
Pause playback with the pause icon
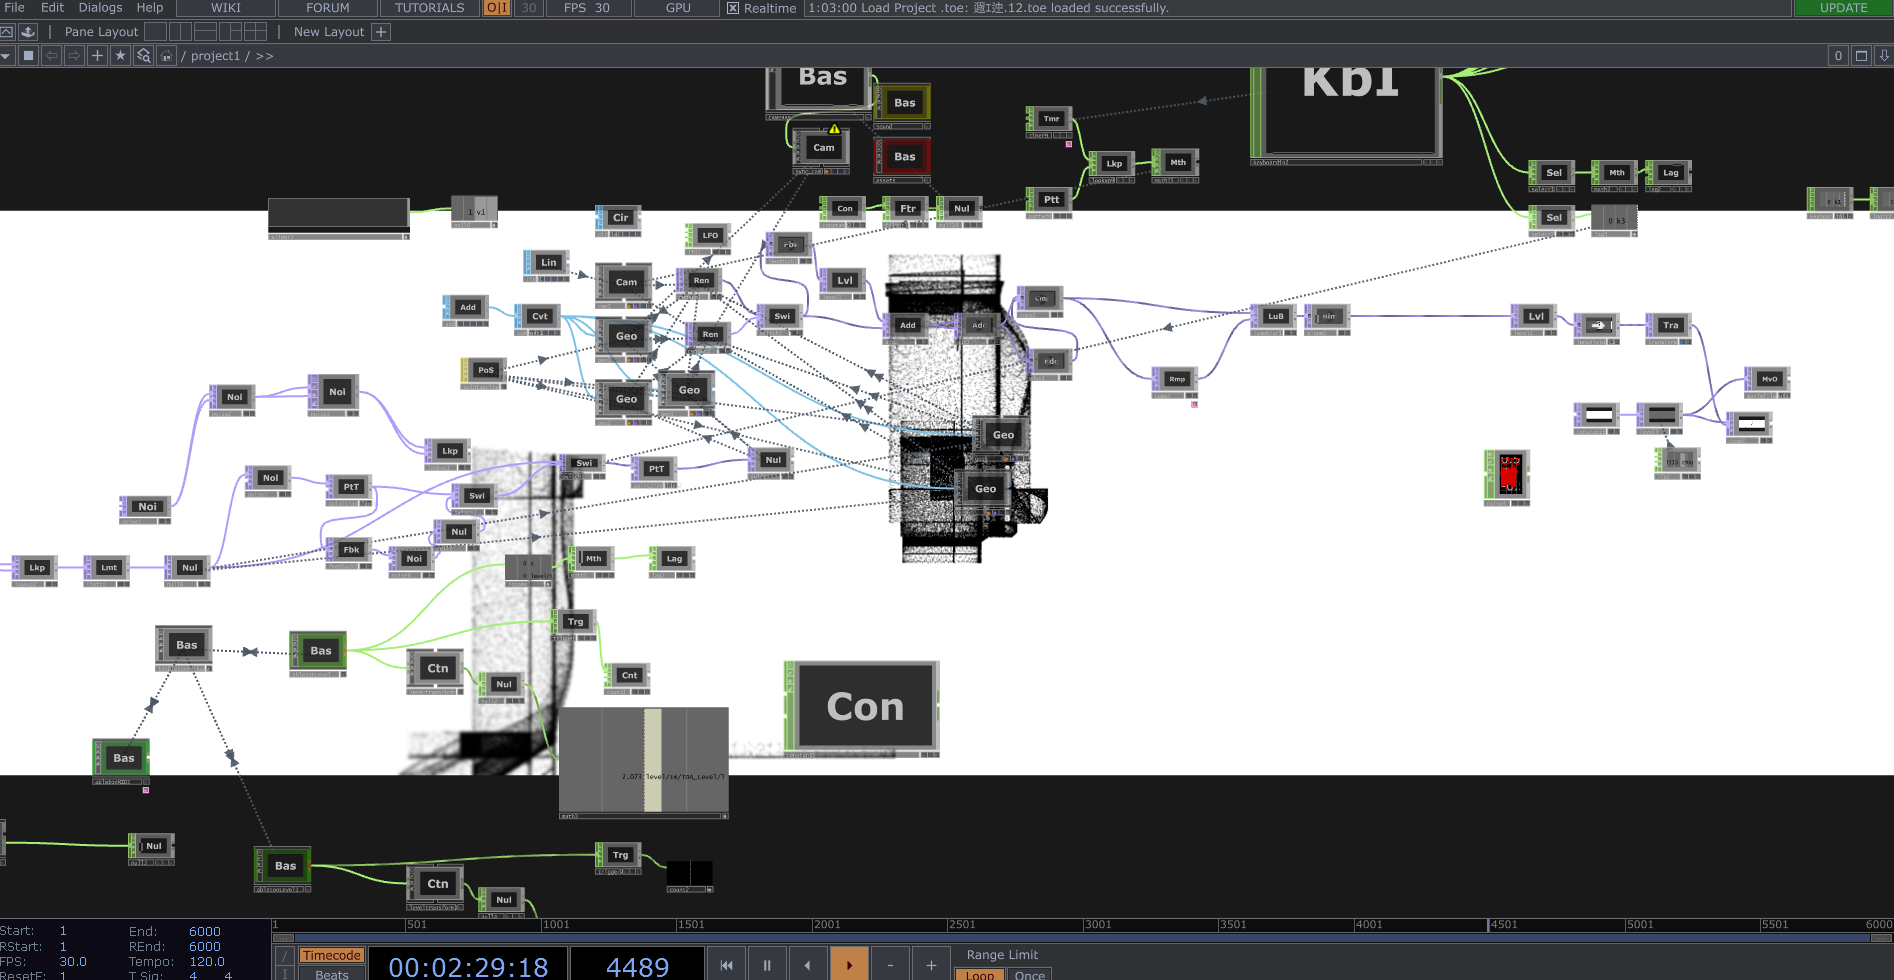coord(767,965)
